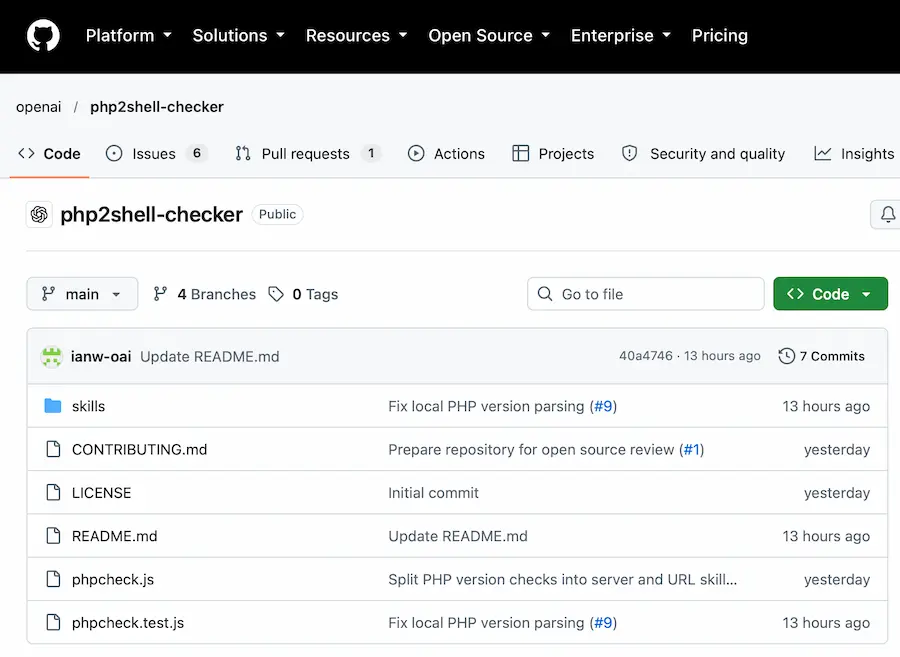Open Split PHP version checks commit message
The width and height of the screenshot is (900, 657).
(562, 580)
